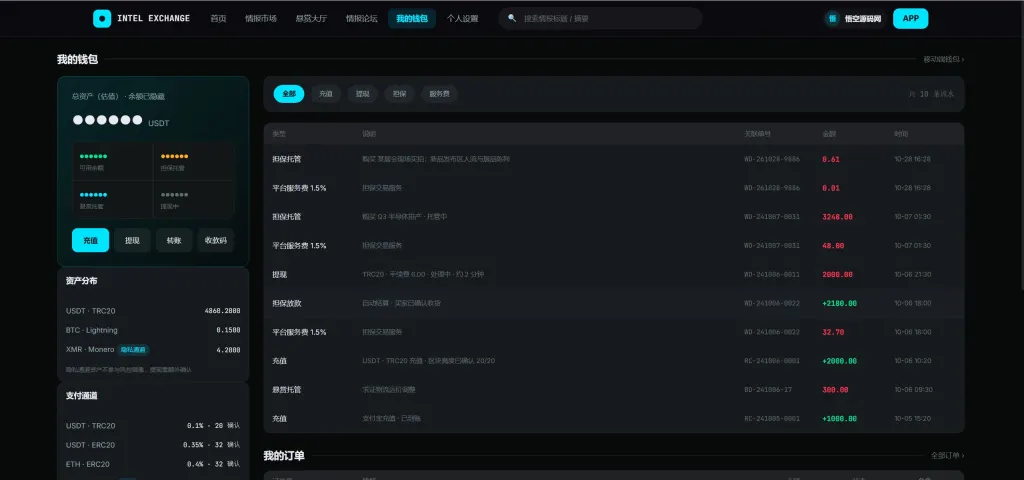Click the 提现 transaction row TRC20 description
1024x480 pixels.
pyautogui.click(x=423, y=274)
